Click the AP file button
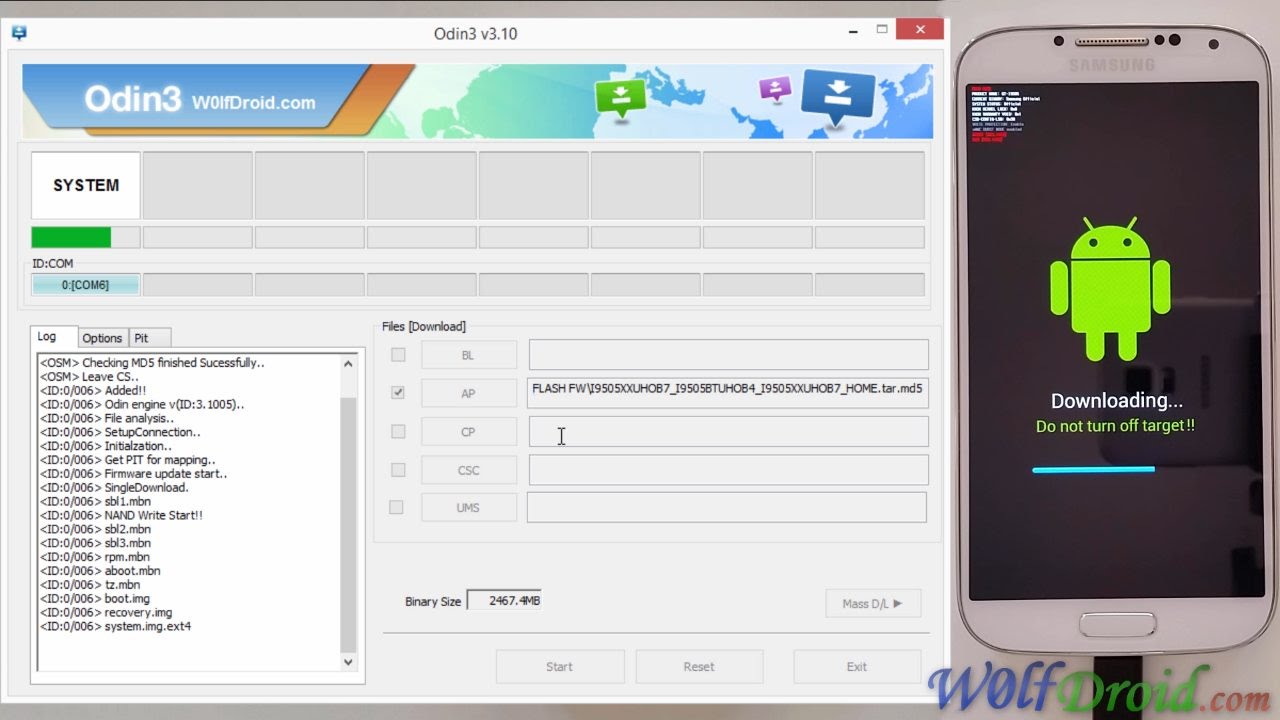Image resolution: width=1280 pixels, height=720 pixels. (x=469, y=393)
